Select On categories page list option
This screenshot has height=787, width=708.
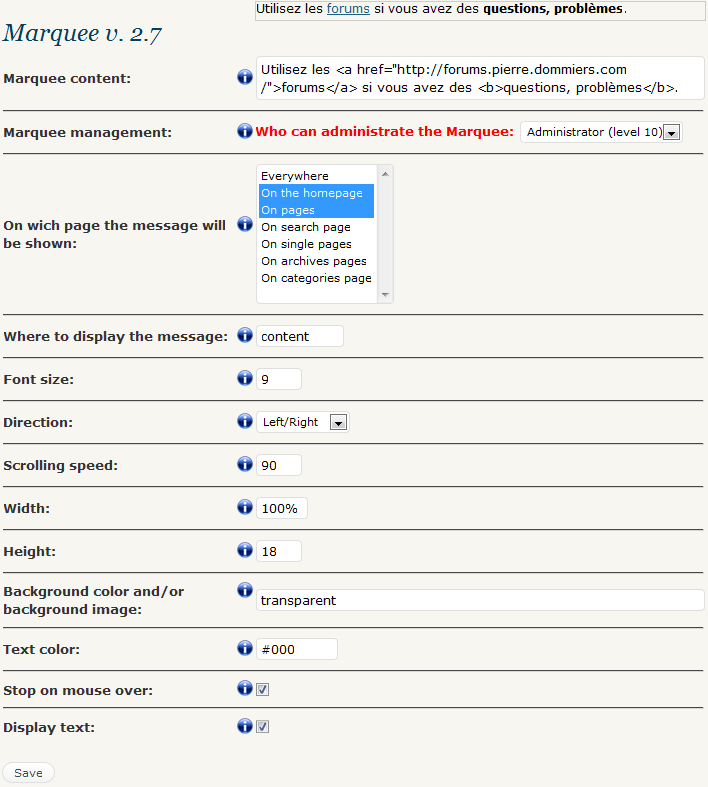316,278
